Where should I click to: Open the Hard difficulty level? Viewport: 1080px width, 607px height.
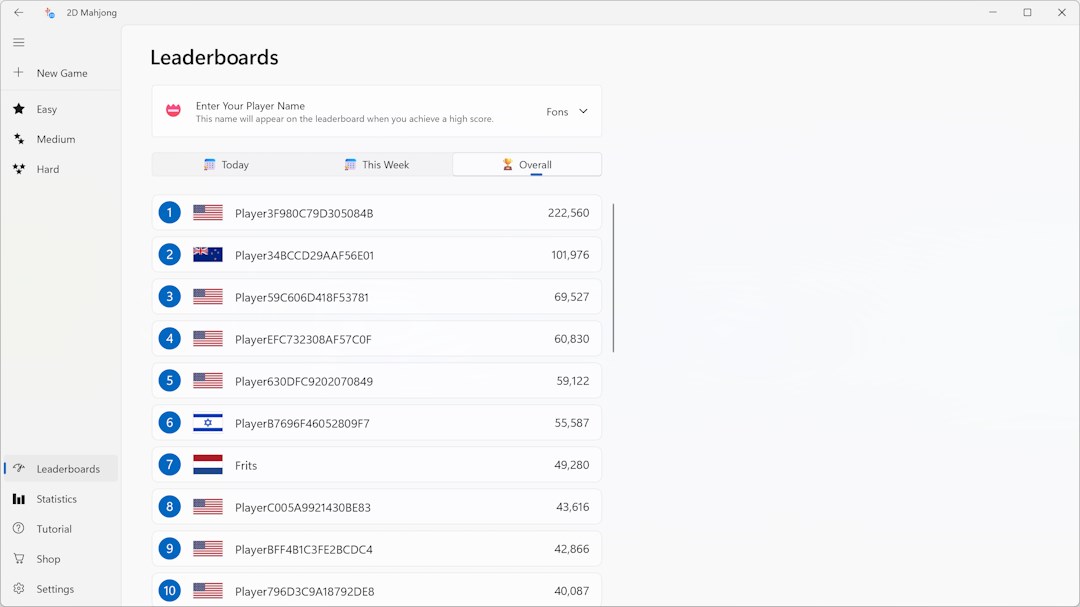click(47, 169)
